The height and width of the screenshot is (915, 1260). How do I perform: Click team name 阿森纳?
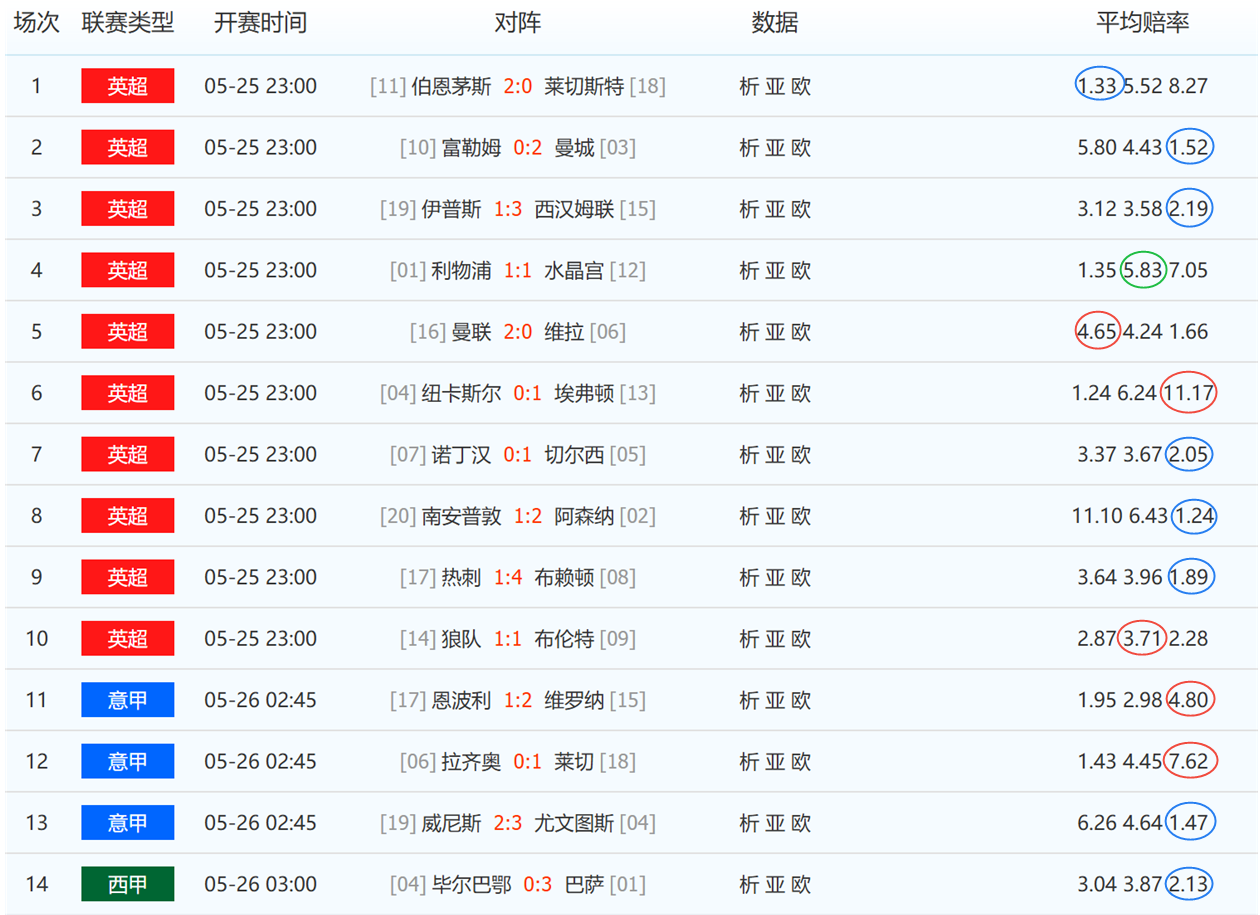584,516
